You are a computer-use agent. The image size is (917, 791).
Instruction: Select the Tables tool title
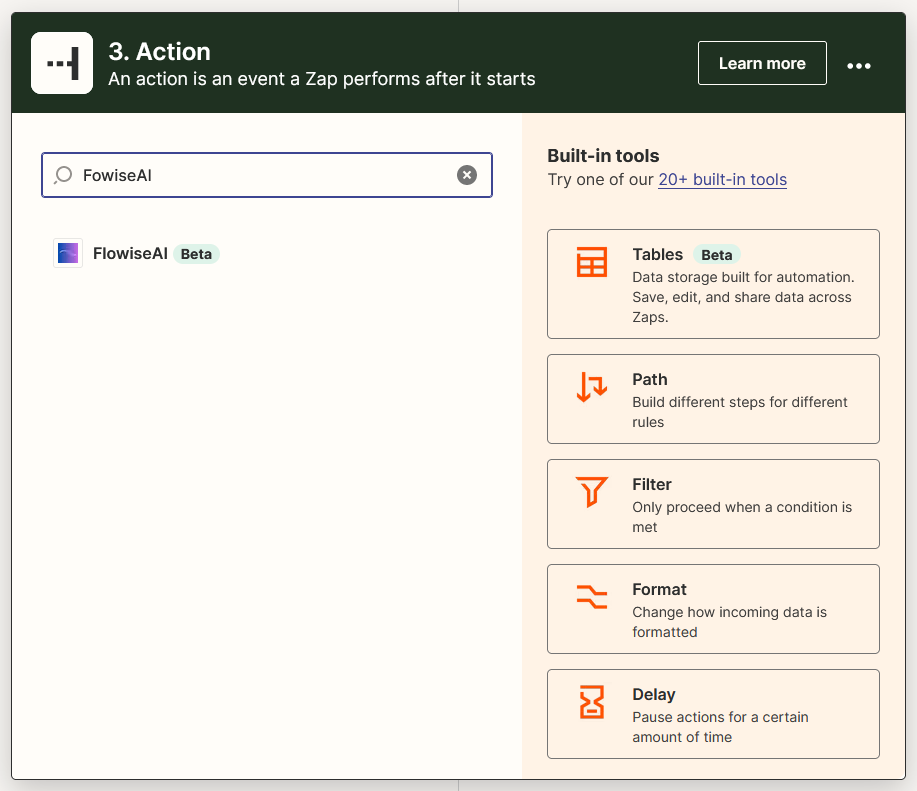pos(657,254)
